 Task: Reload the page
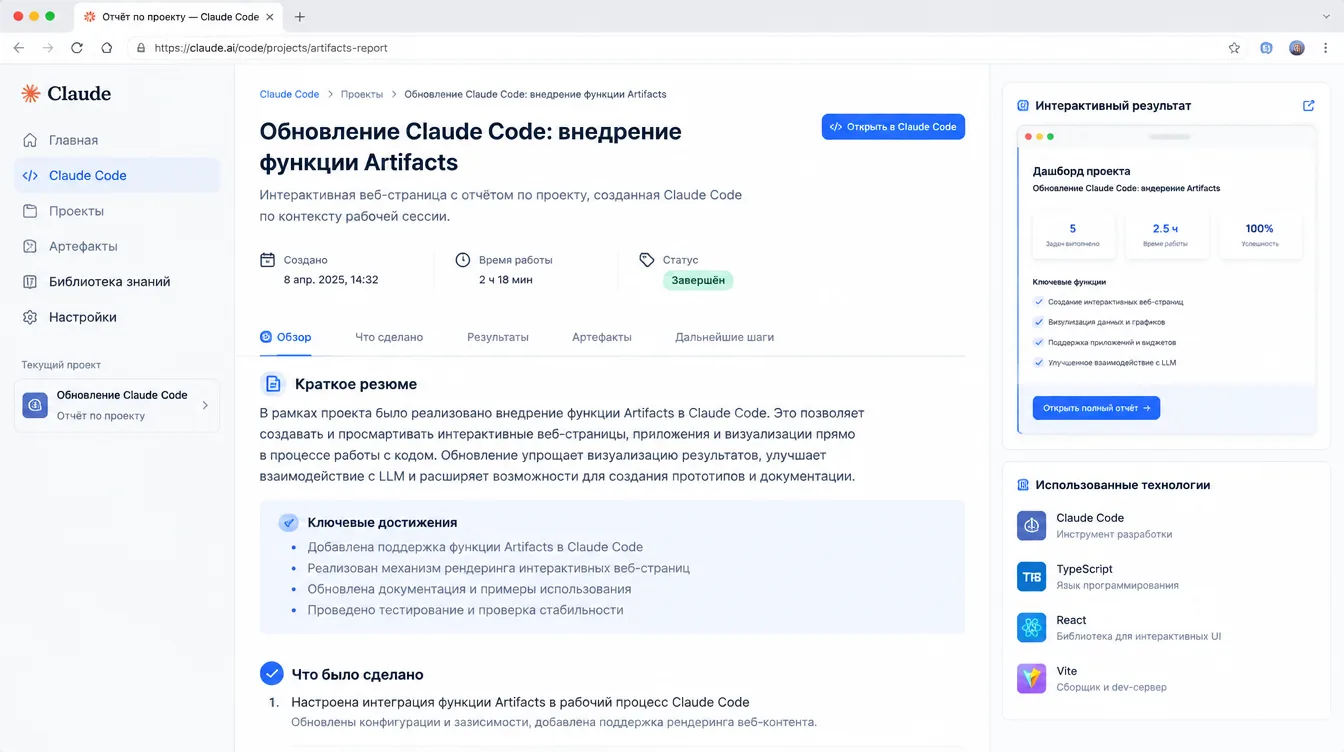point(77,47)
